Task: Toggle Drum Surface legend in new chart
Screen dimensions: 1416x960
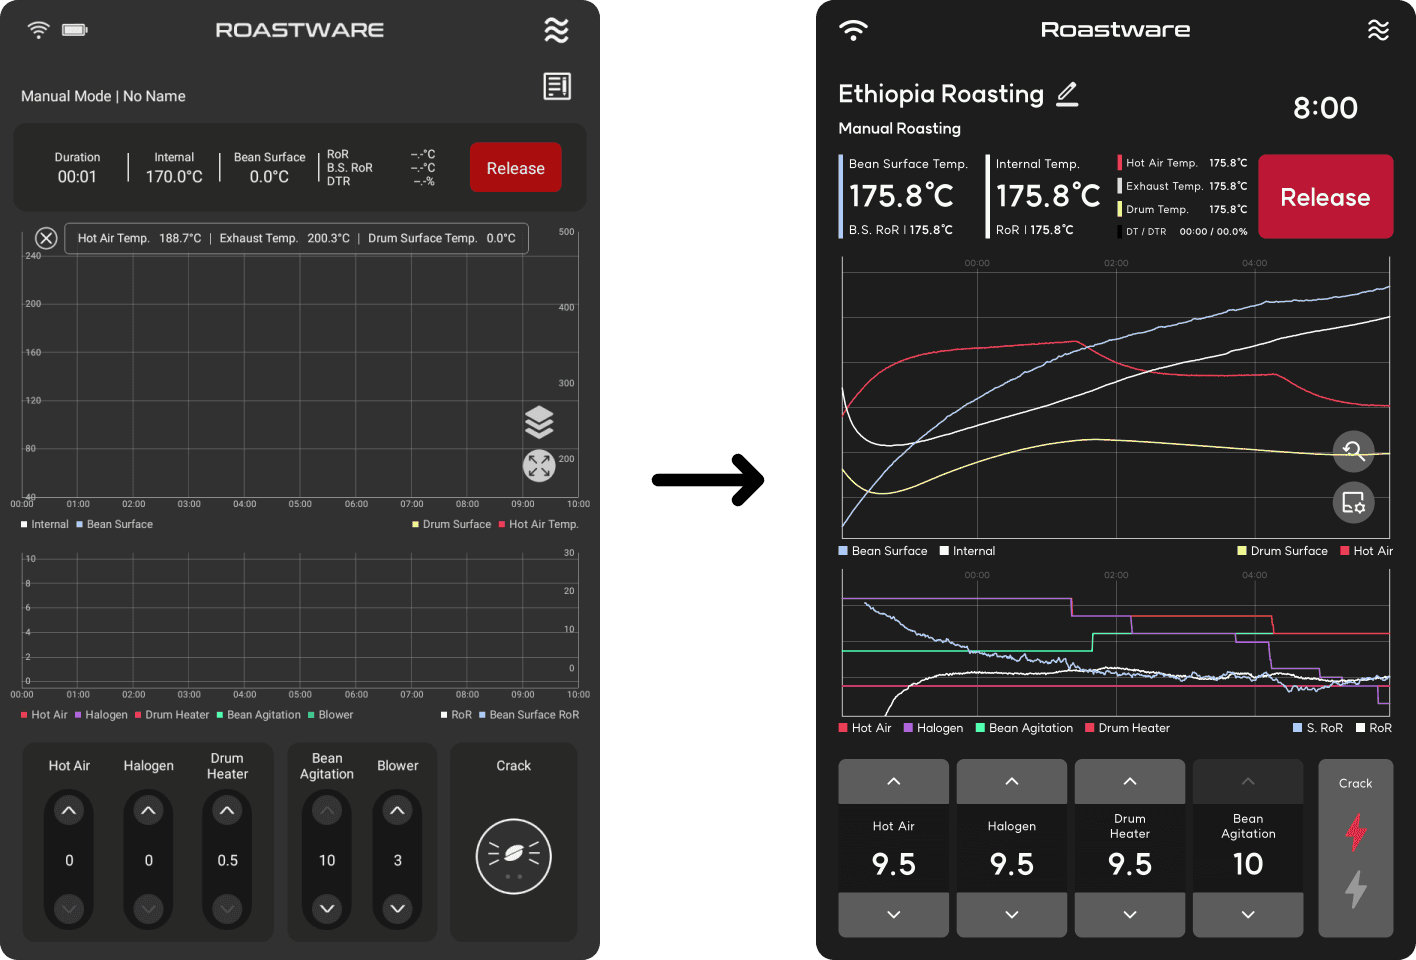Action: (1282, 551)
